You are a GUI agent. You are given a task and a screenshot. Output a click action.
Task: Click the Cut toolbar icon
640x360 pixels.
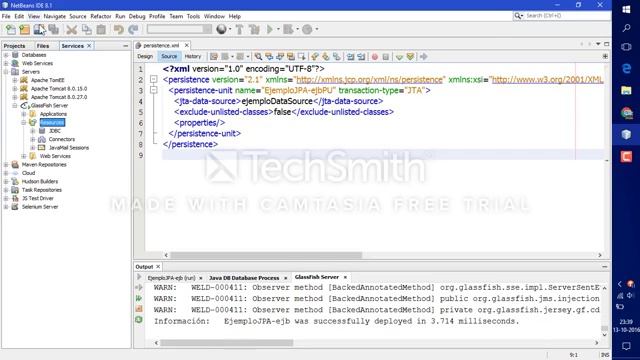coord(71,29)
